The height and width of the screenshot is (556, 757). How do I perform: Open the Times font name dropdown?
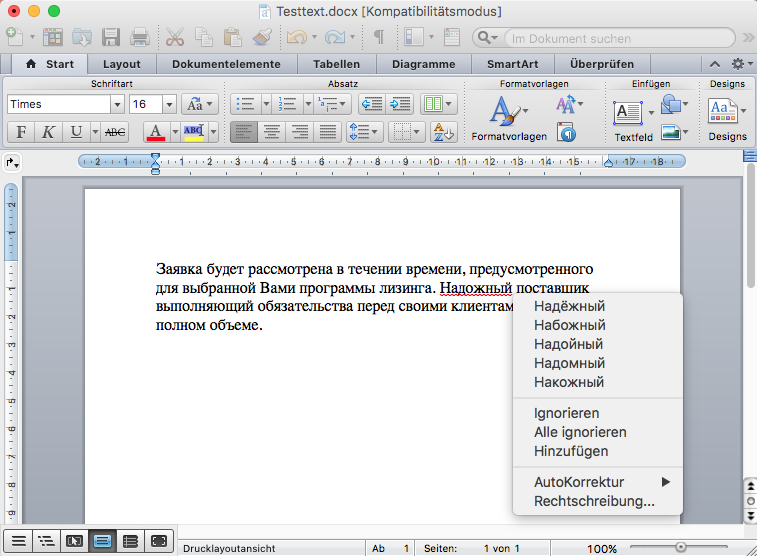(x=117, y=104)
